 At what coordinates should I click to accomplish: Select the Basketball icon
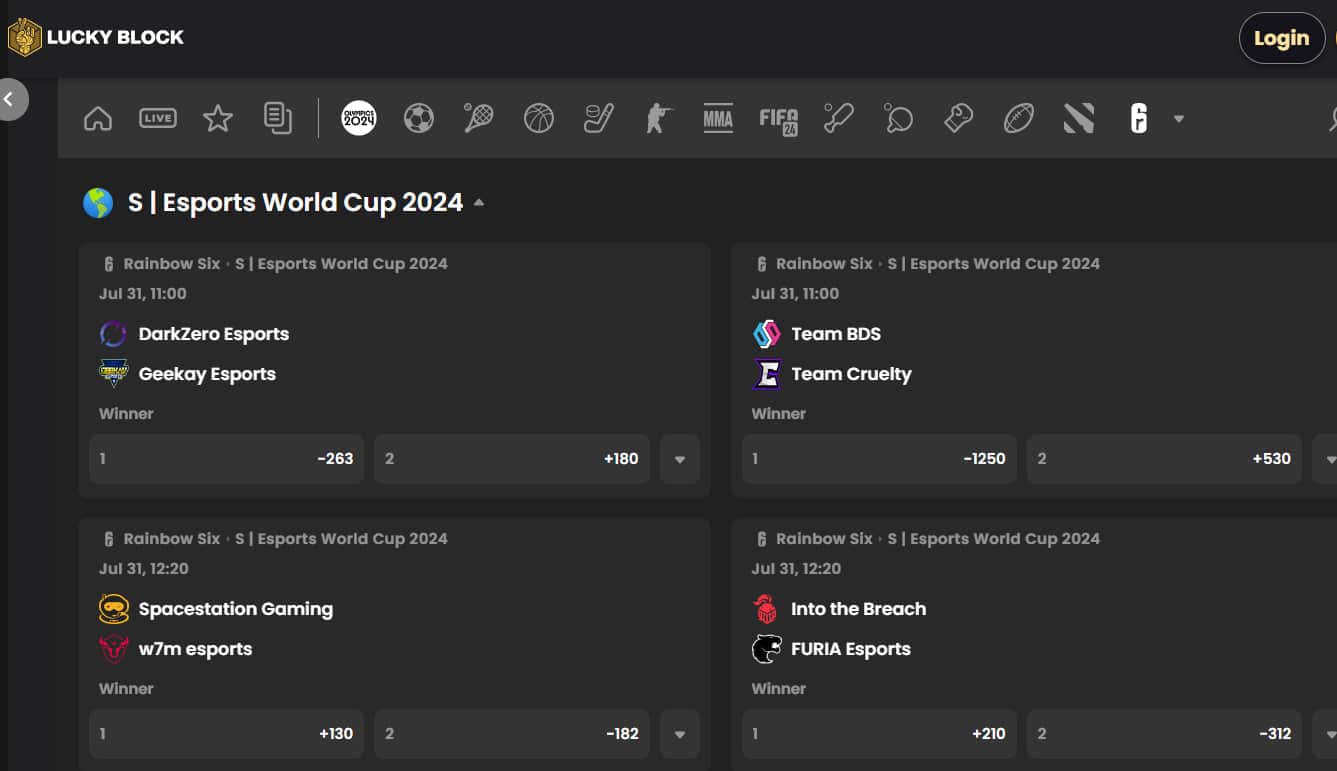(539, 119)
